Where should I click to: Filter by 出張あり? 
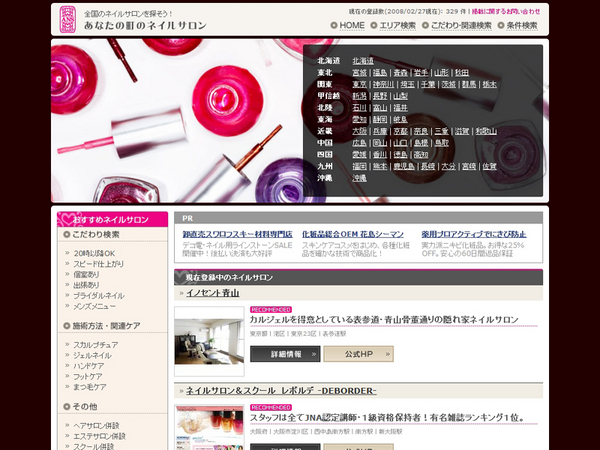[86, 285]
